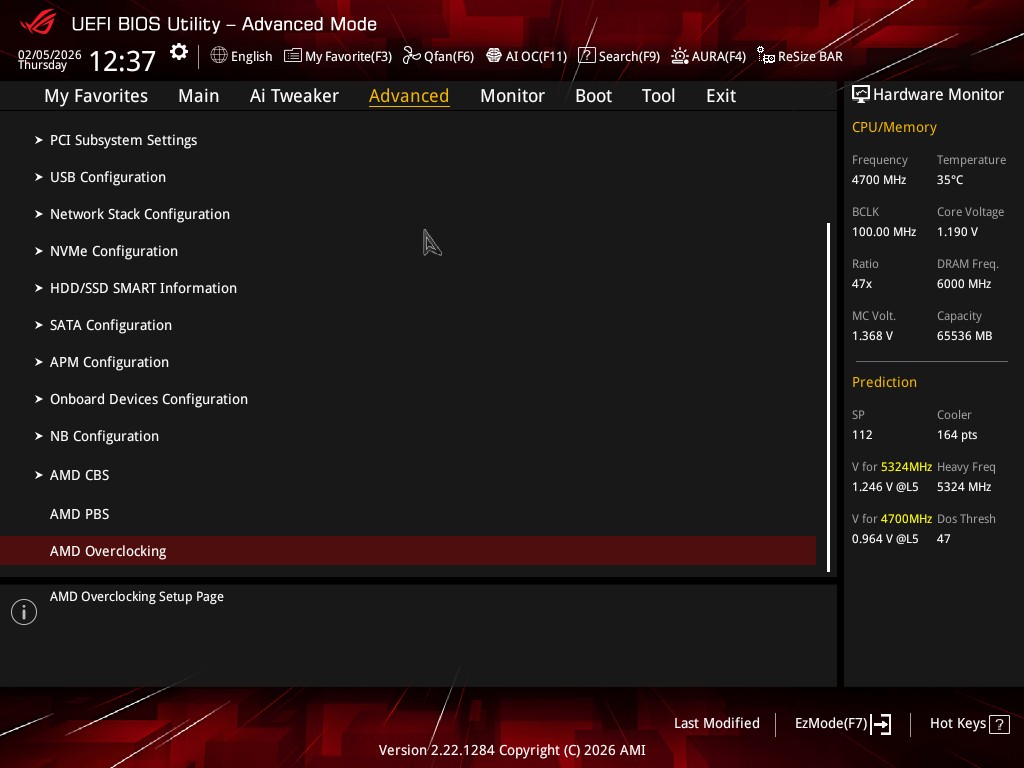Expand Network Stack Configuration arrow
This screenshot has height=768, width=1024.
click(39, 214)
